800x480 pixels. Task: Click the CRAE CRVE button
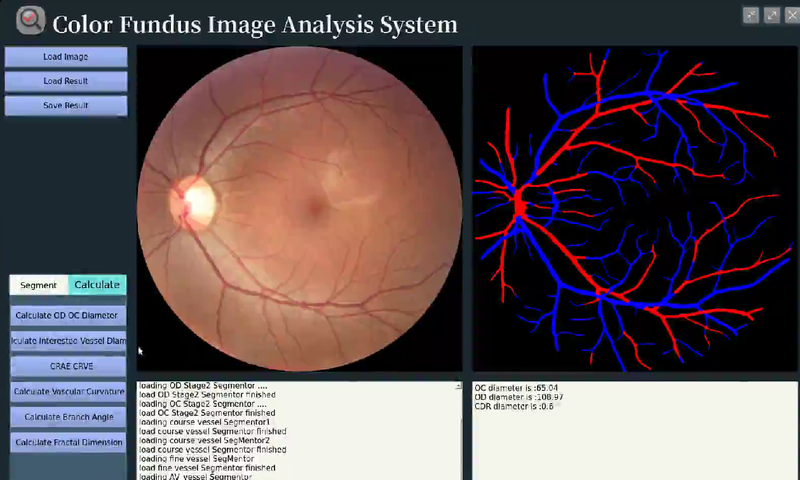pos(68,366)
